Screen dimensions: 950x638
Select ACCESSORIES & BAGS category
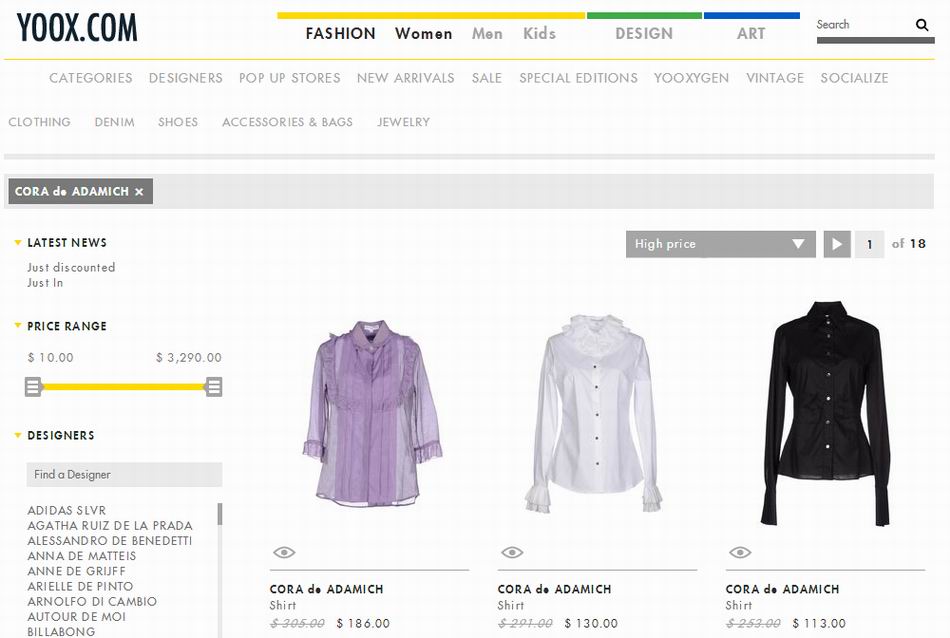[x=287, y=122]
